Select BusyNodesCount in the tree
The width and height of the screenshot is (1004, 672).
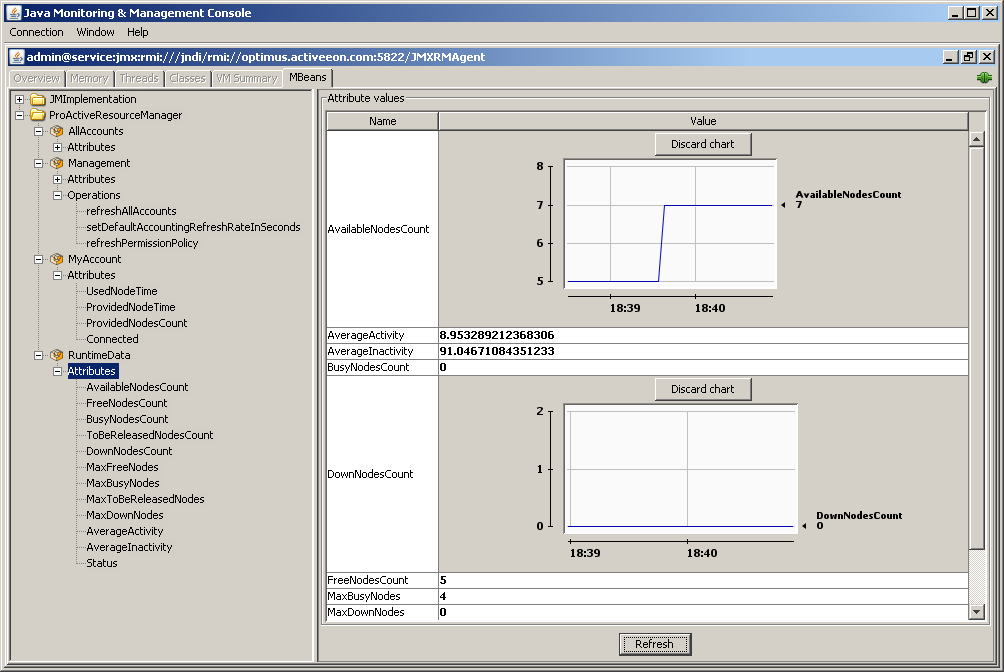point(127,420)
